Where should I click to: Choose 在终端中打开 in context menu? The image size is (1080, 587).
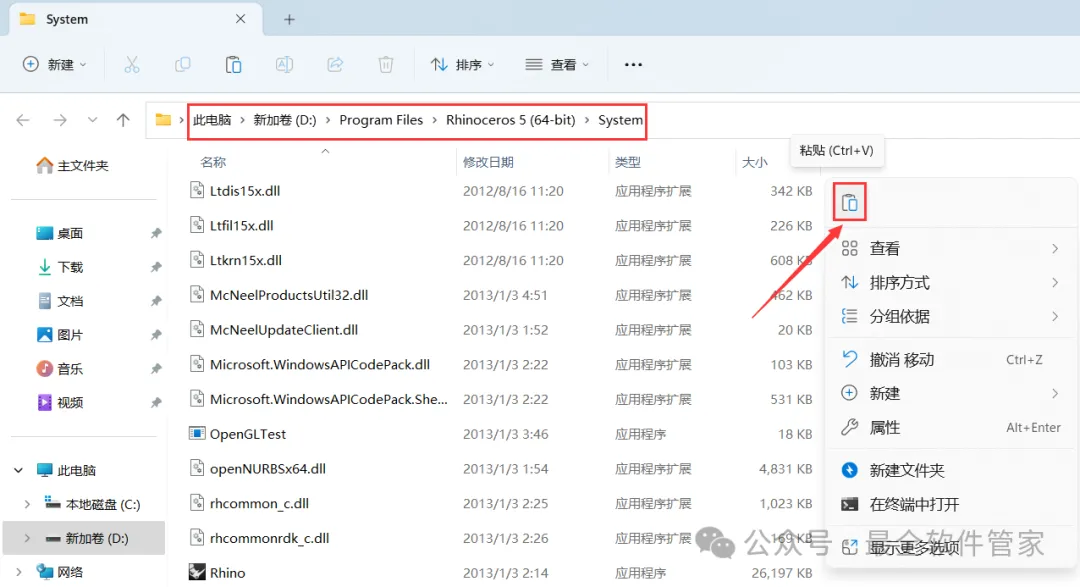(951, 504)
